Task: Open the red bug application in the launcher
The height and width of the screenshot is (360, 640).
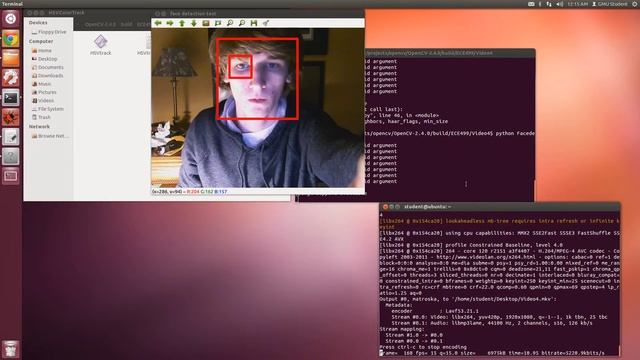Action: [x=11, y=117]
